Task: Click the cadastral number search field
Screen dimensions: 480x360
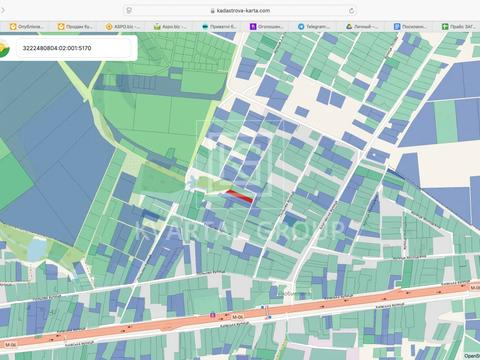Action: [73, 48]
